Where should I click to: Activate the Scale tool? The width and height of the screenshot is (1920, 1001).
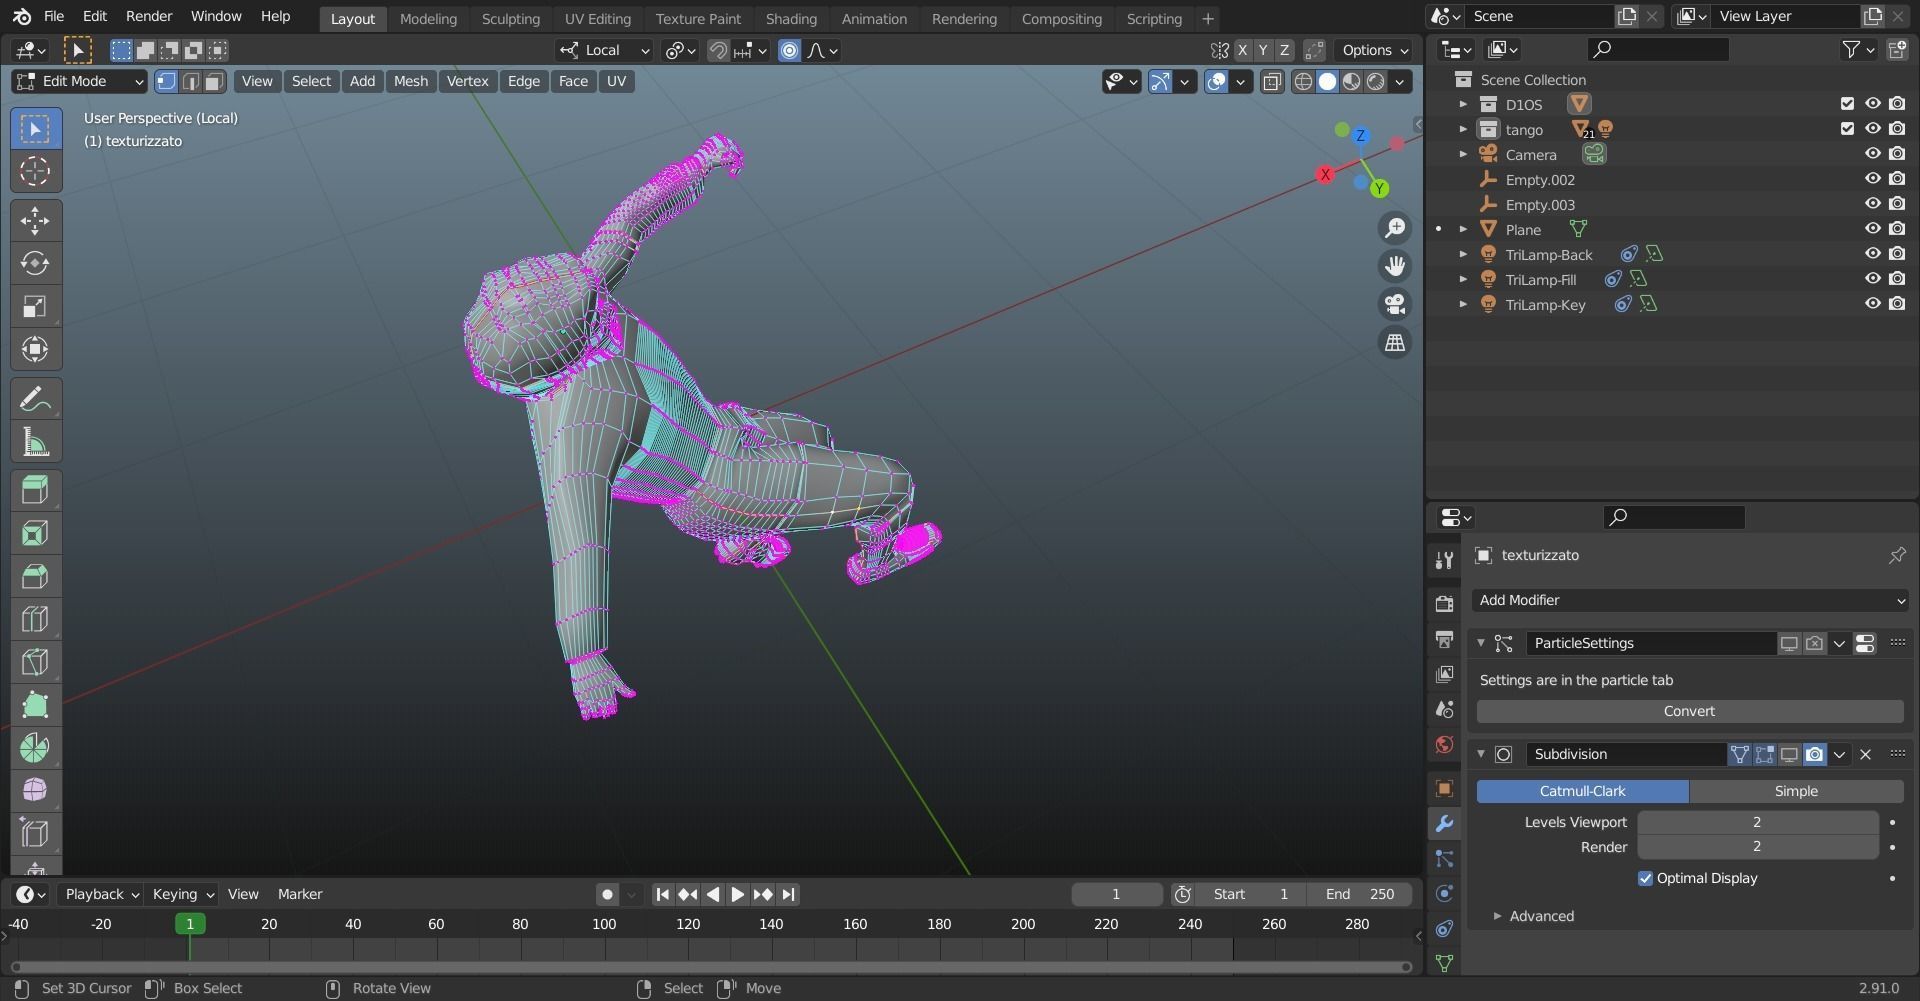[35, 306]
